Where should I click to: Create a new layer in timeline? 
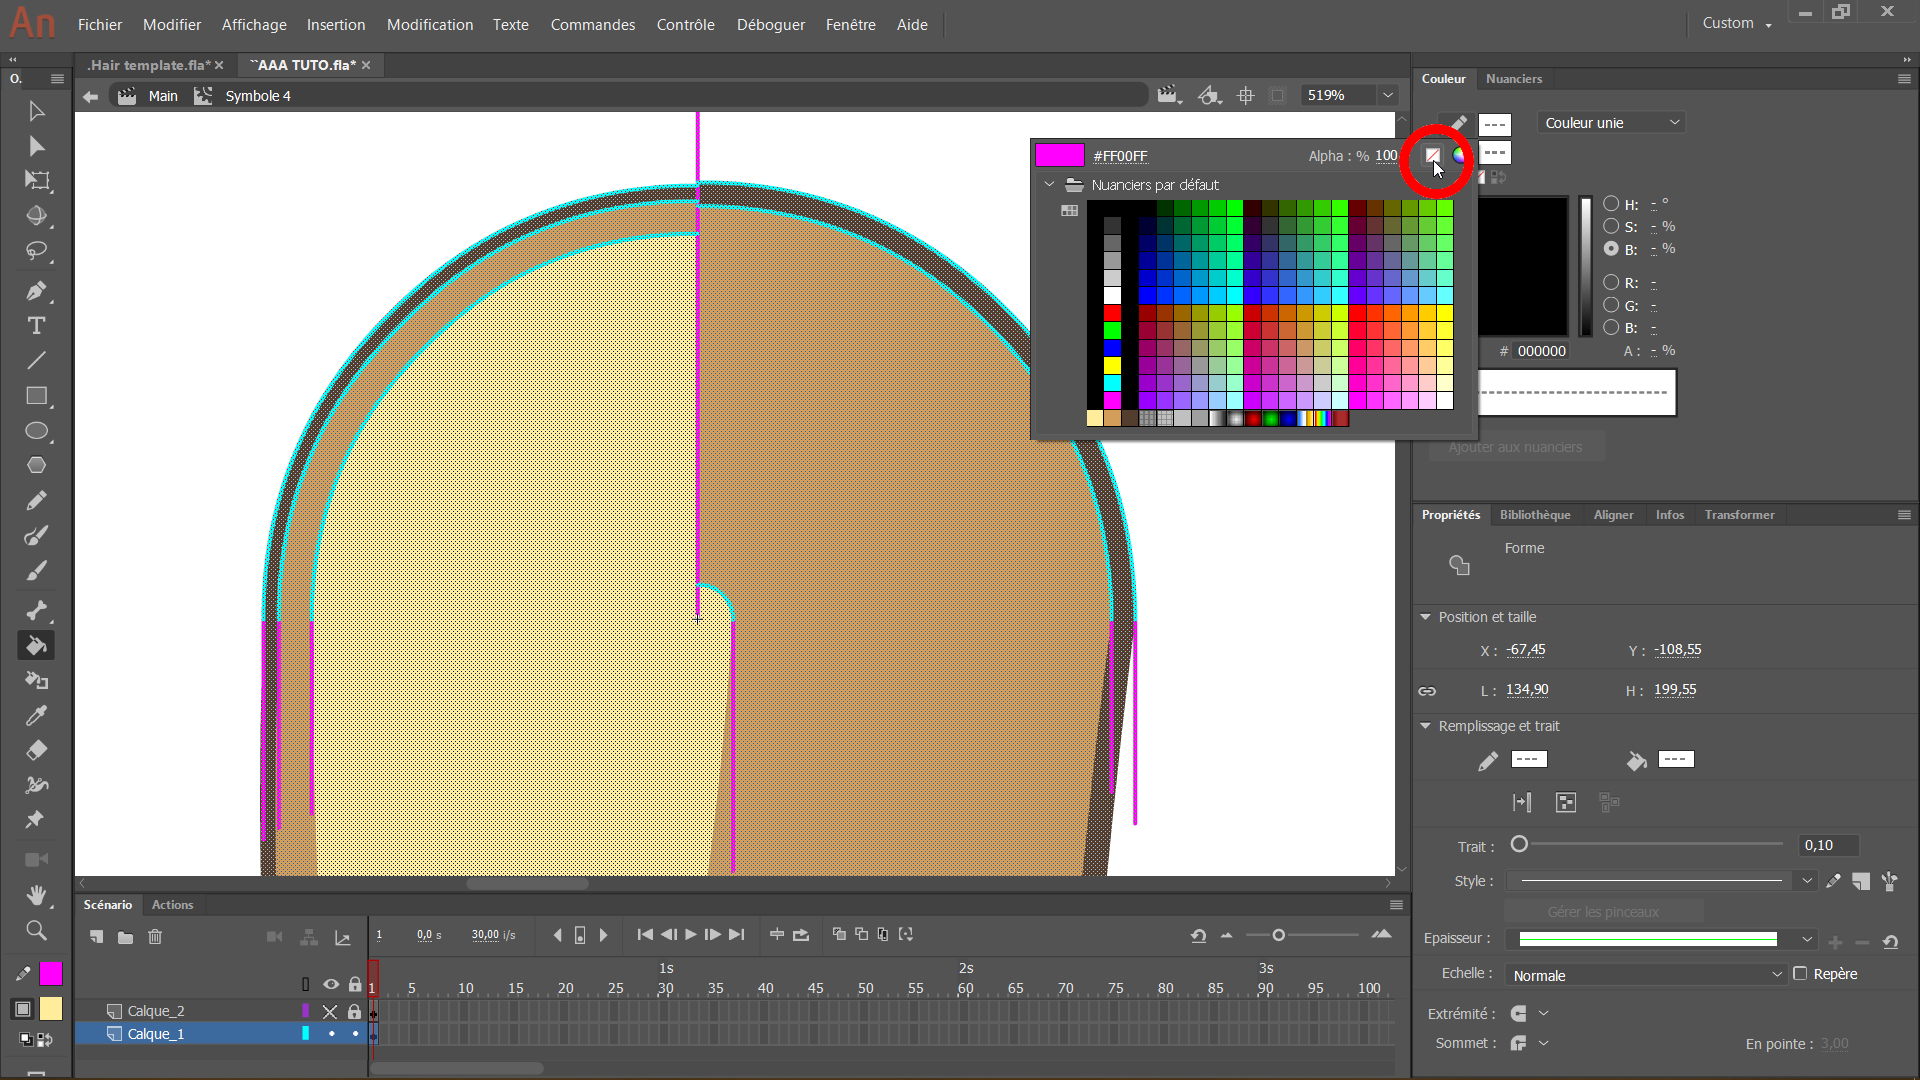pyautogui.click(x=96, y=937)
